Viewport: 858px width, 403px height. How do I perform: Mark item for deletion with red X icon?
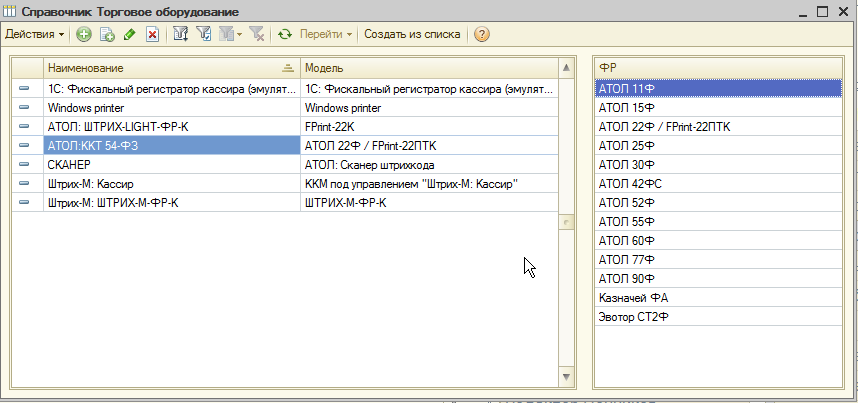[x=152, y=34]
